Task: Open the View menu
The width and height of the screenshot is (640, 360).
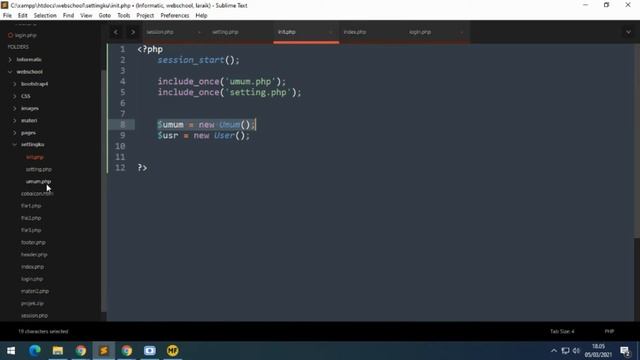Action: click(x=86, y=16)
